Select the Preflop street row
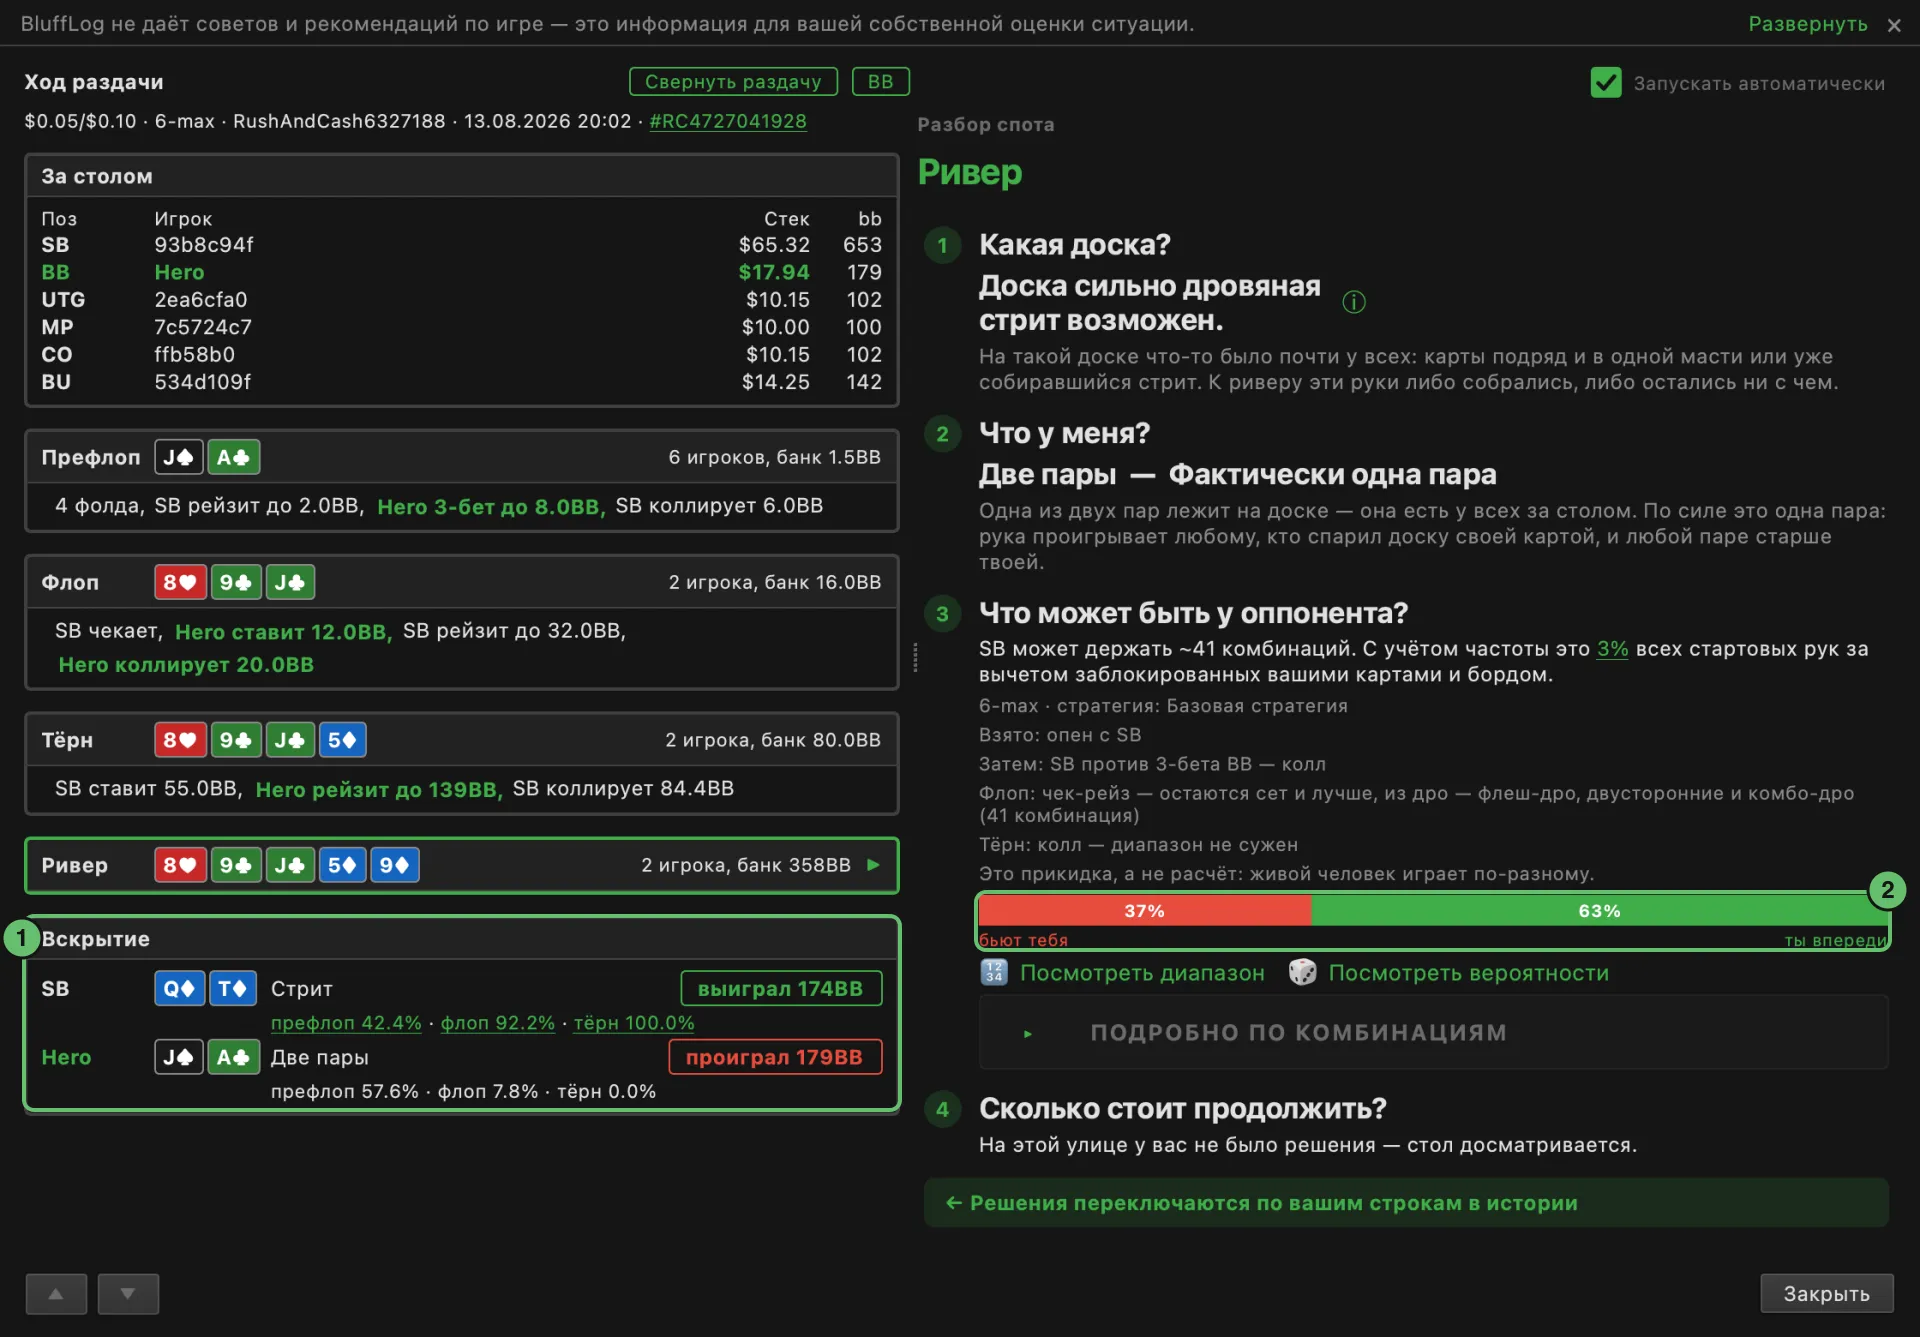The image size is (1920, 1337). tap(461, 457)
